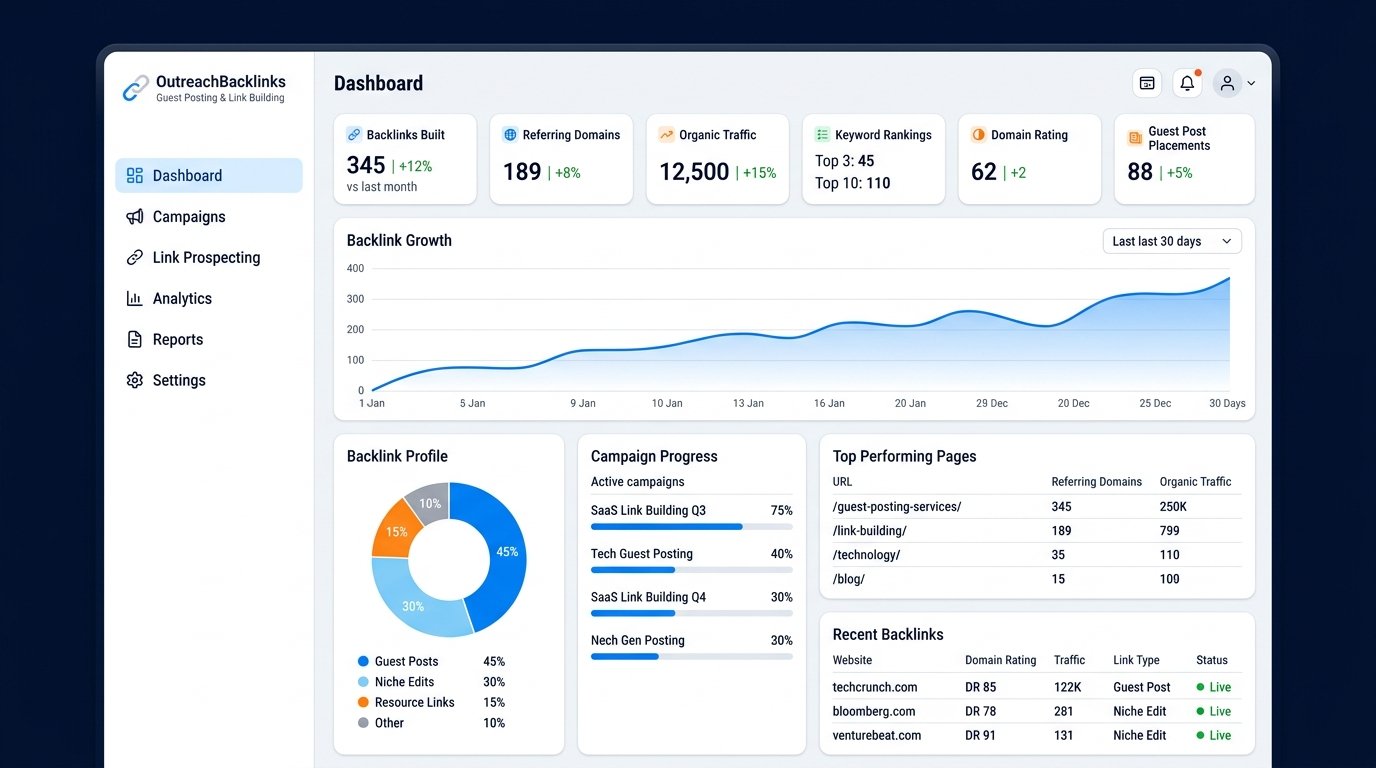Click the Domain Rating half-circle icon
The width and height of the screenshot is (1376, 768).
pos(978,134)
